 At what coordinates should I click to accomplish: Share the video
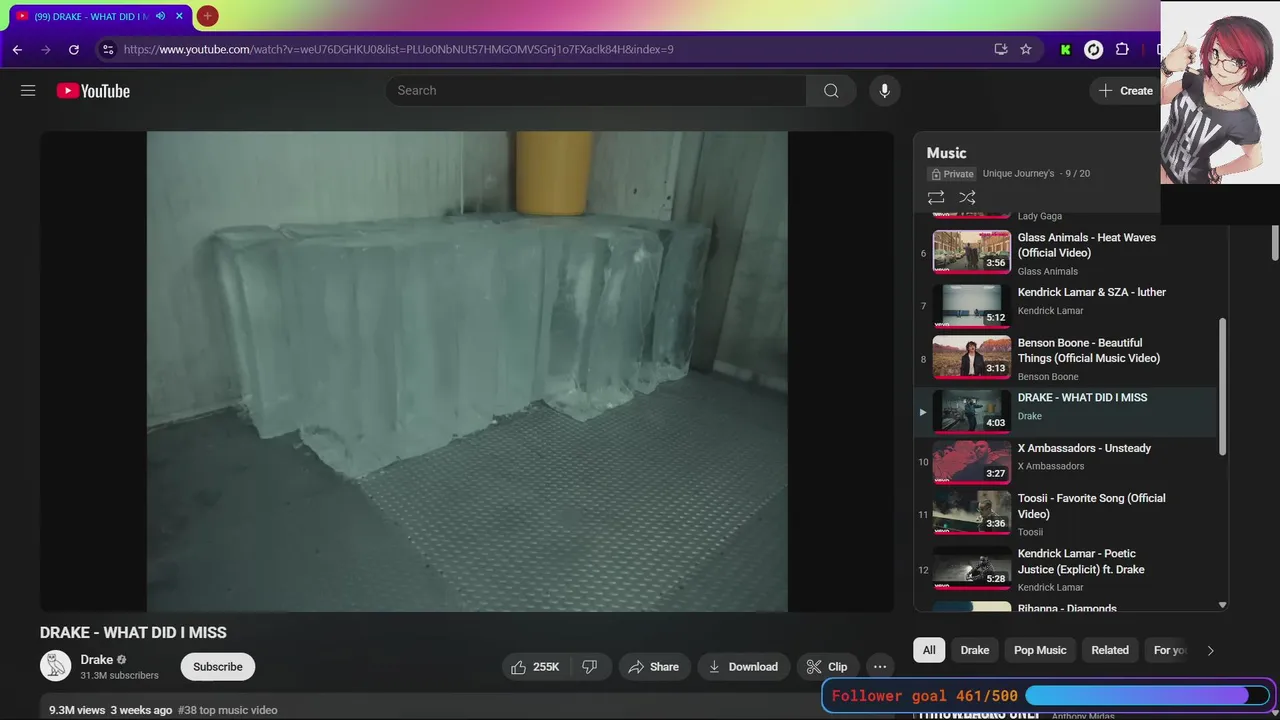coord(654,667)
